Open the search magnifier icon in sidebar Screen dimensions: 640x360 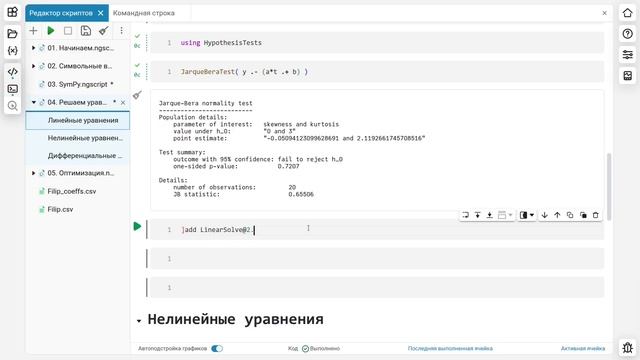pos(13,106)
